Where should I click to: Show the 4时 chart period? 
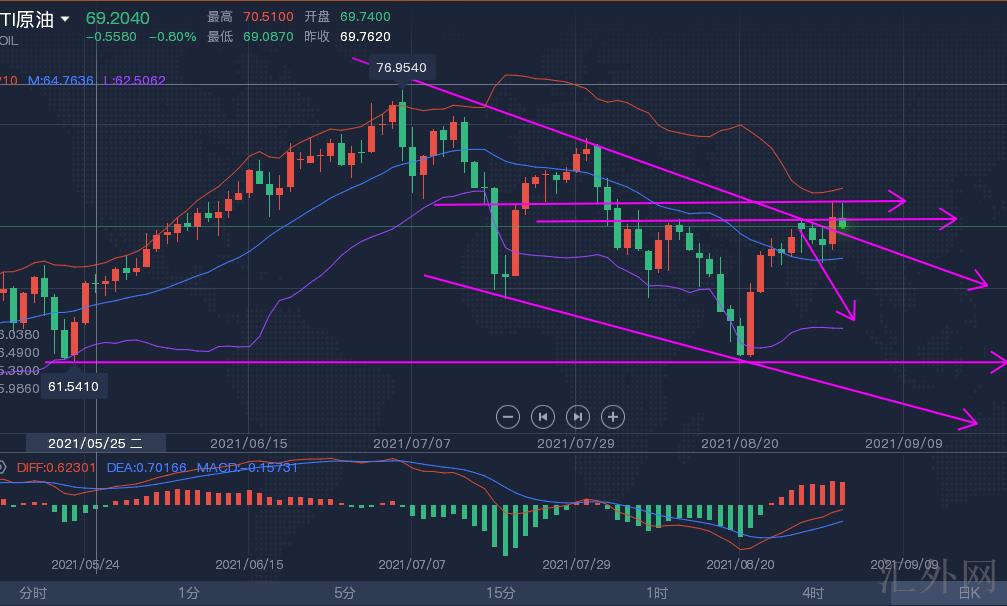(813, 592)
